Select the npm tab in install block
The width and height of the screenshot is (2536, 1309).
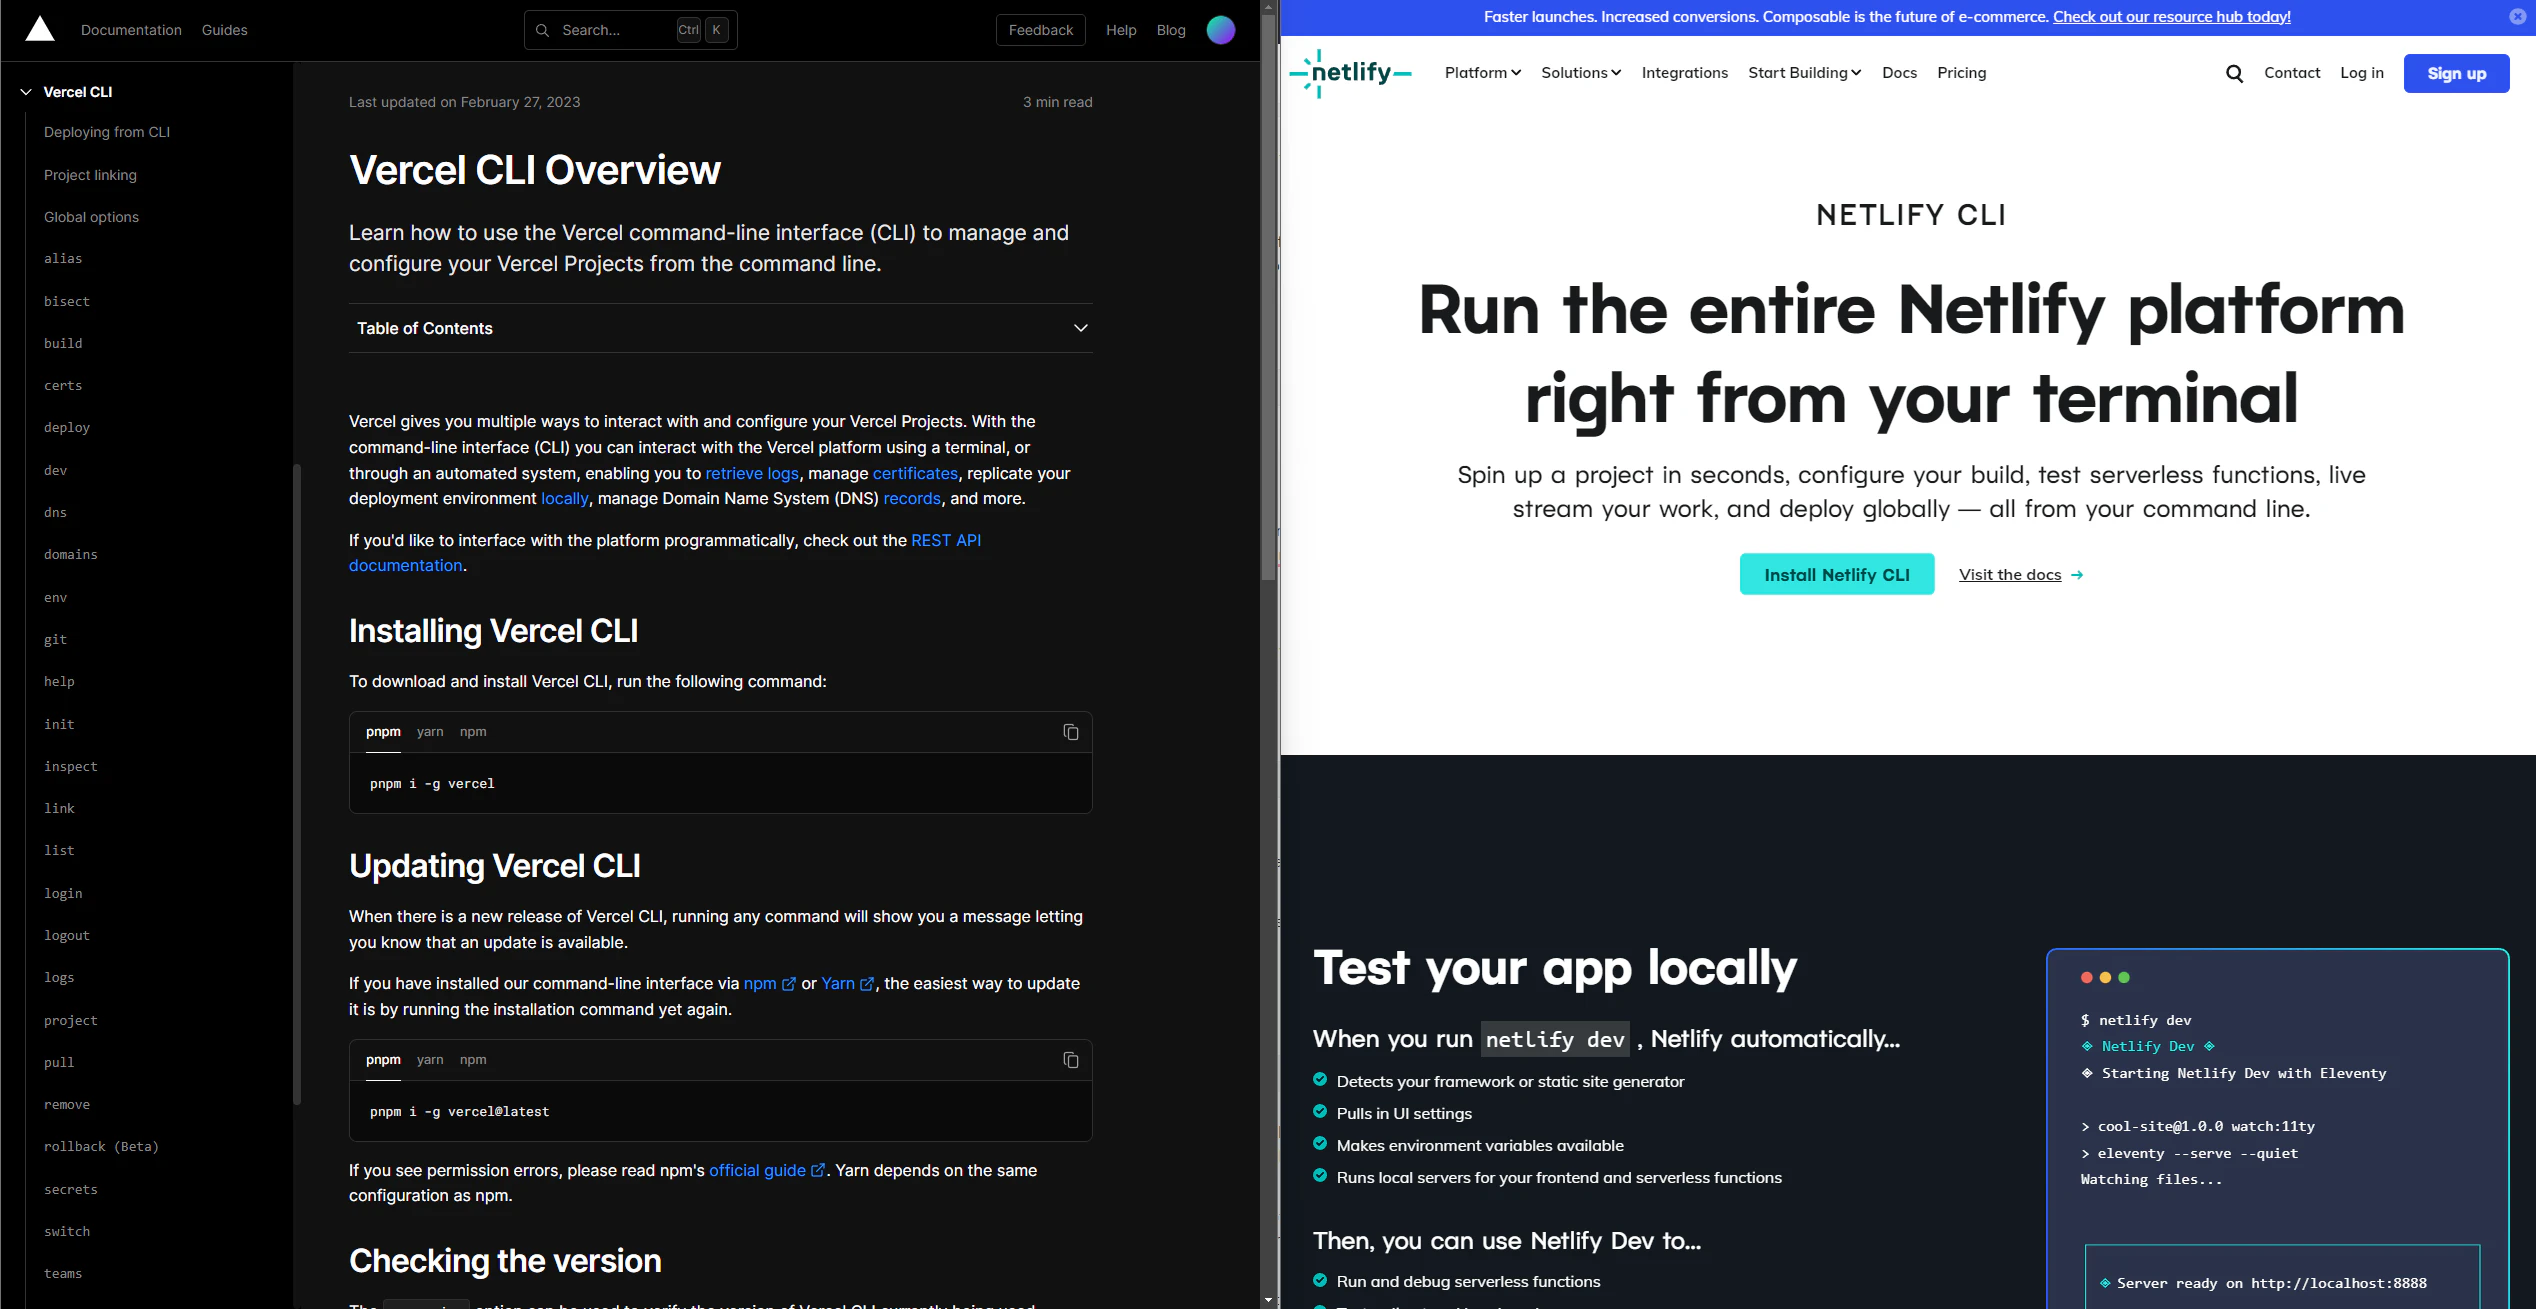point(473,732)
